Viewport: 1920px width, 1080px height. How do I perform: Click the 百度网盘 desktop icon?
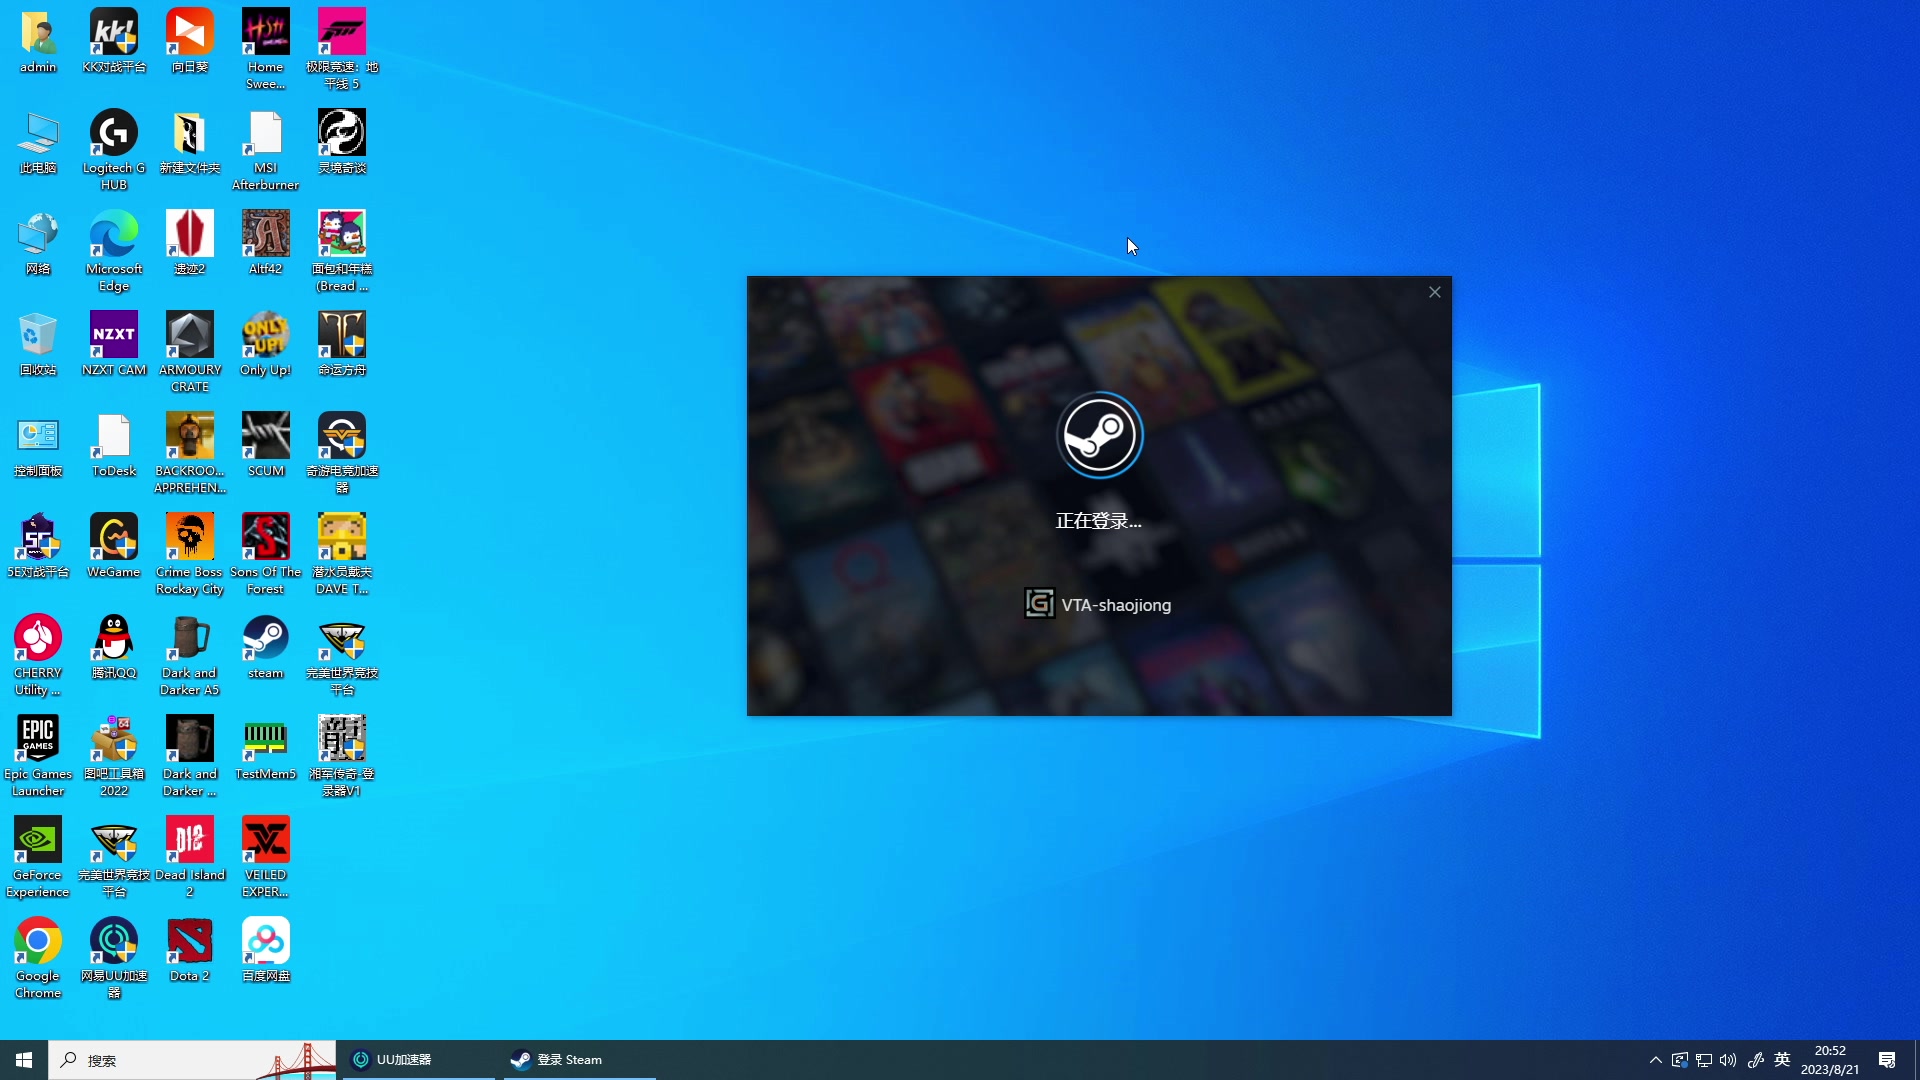pyautogui.click(x=266, y=950)
